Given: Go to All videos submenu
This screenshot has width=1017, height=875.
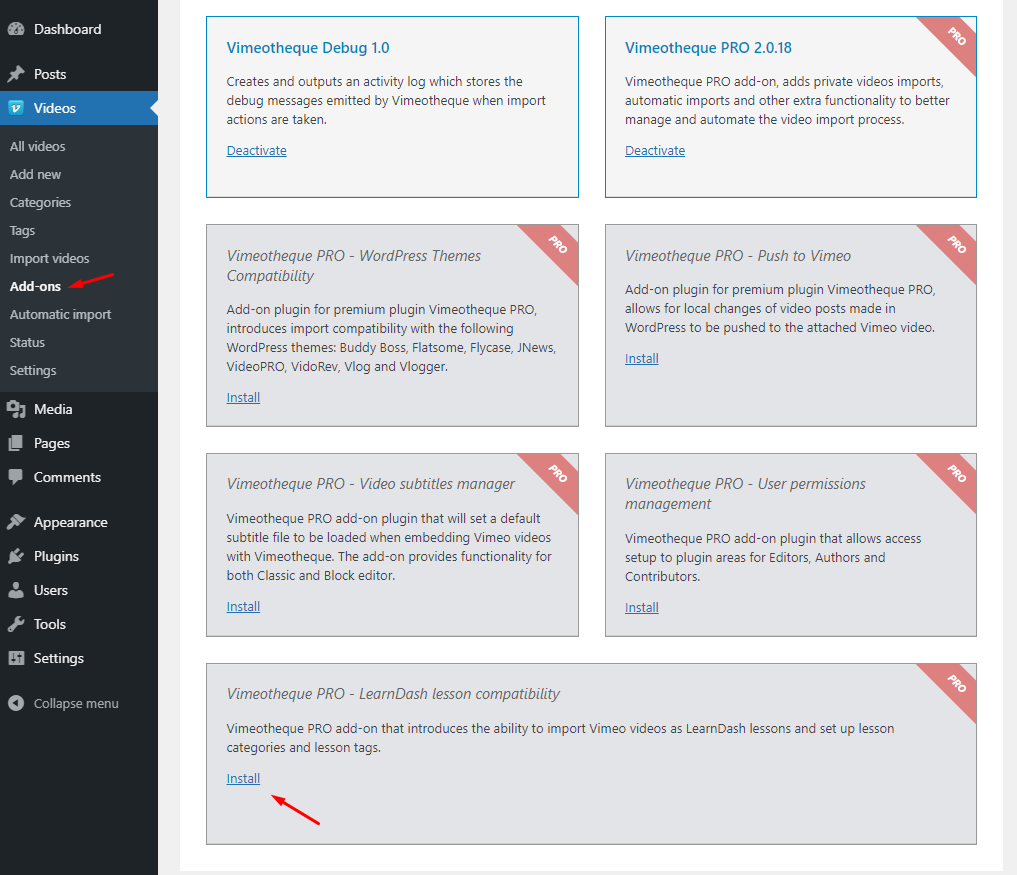Looking at the screenshot, I should (x=38, y=146).
